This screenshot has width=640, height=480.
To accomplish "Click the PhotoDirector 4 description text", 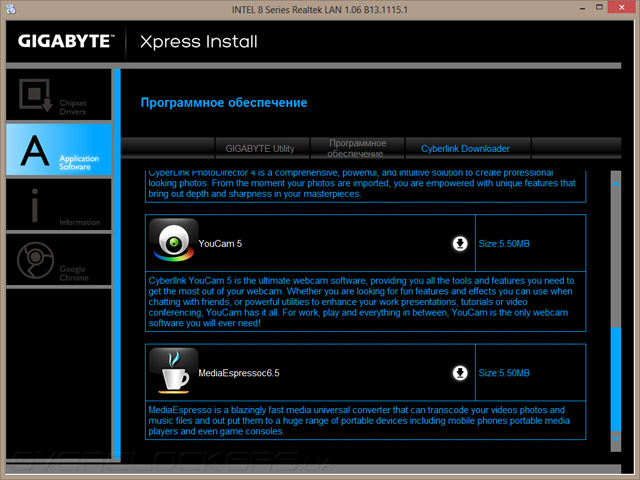I will coord(362,184).
